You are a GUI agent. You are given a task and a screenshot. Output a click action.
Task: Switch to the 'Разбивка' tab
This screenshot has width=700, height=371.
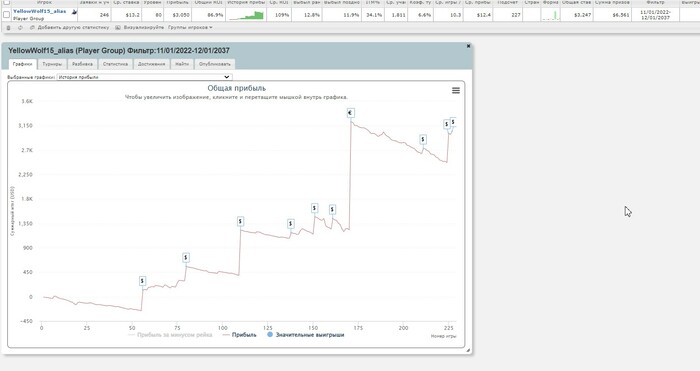[x=83, y=64]
